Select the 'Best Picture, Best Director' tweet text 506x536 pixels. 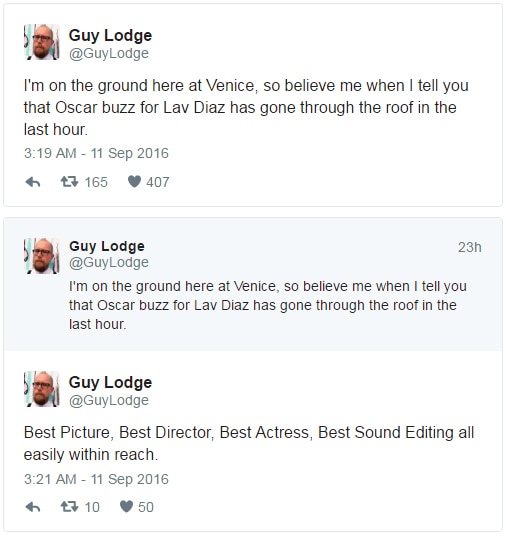[249, 443]
